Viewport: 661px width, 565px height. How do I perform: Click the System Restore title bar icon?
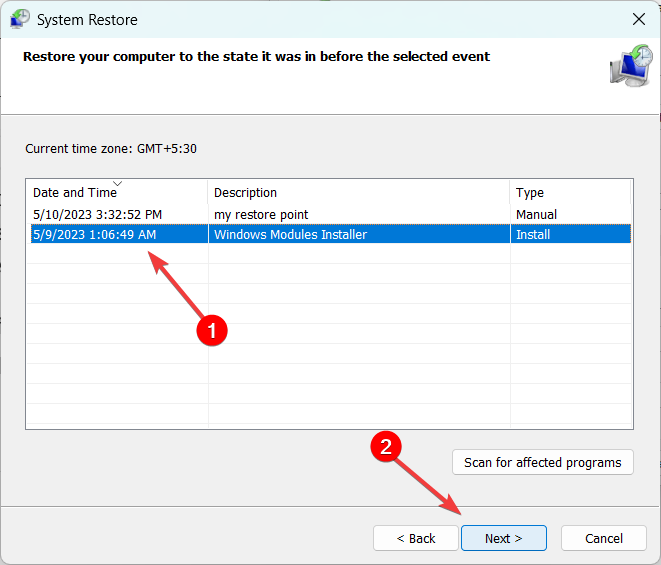coord(18,19)
